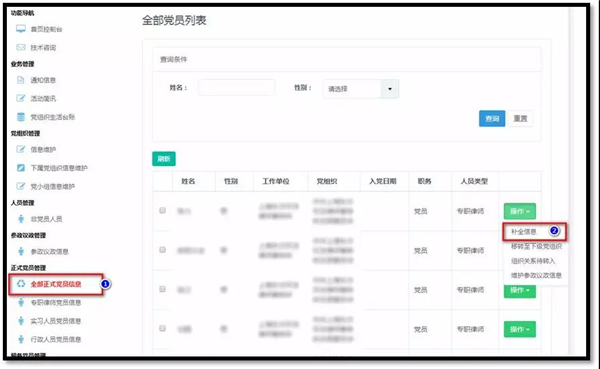The width and height of the screenshot is (600, 369).
Task: Click the 性别 column header
Action: [x=231, y=181]
